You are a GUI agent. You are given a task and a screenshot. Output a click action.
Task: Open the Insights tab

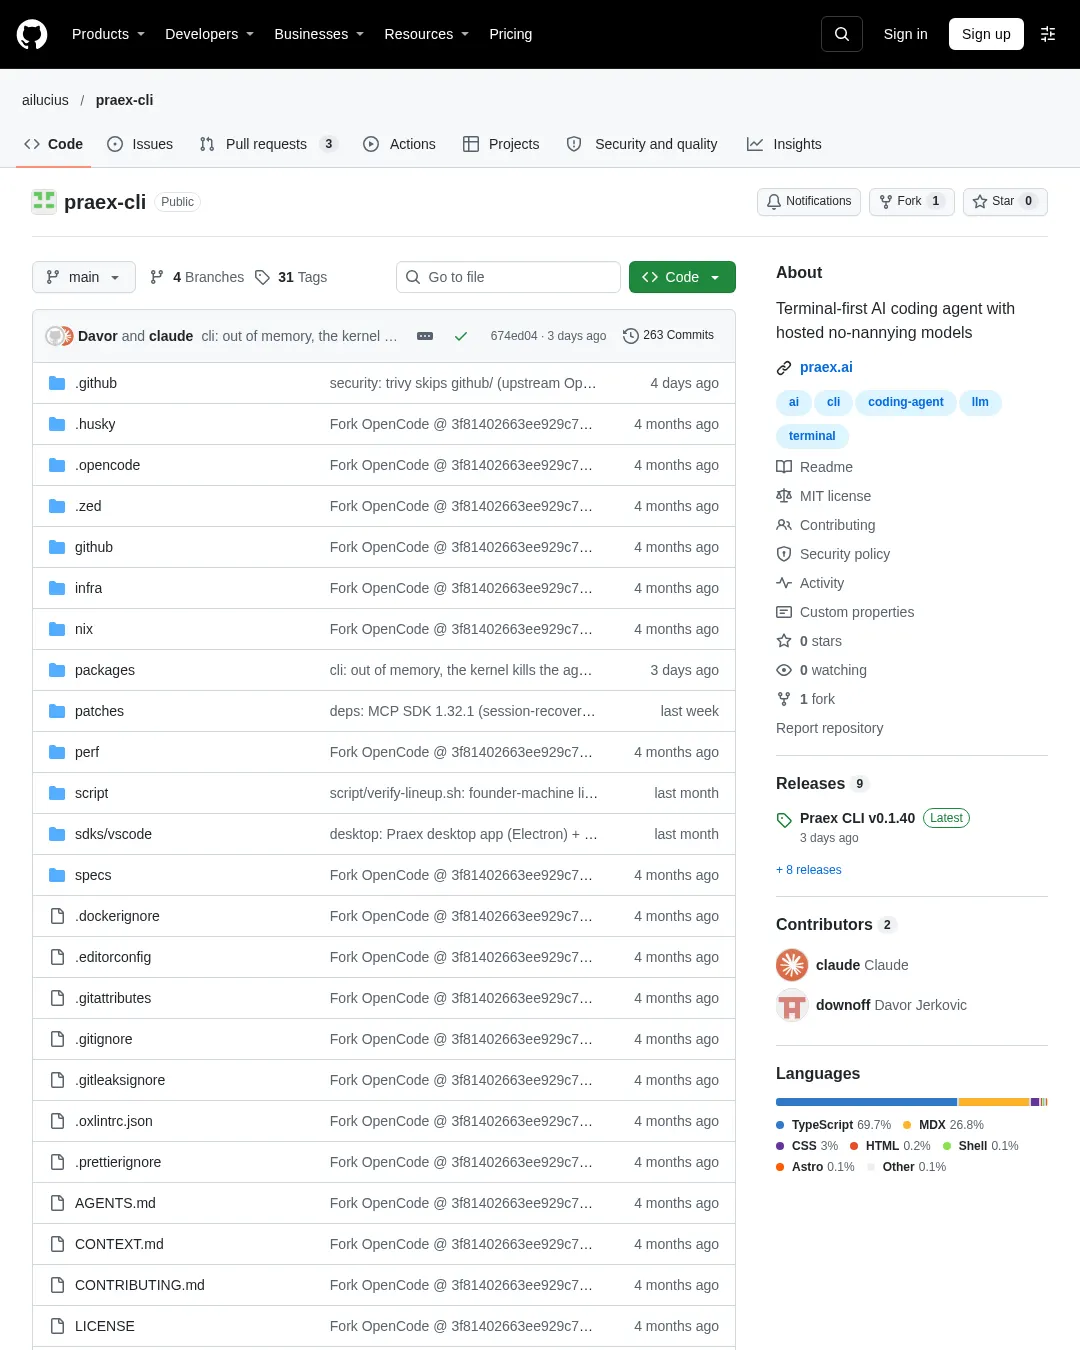tap(784, 144)
